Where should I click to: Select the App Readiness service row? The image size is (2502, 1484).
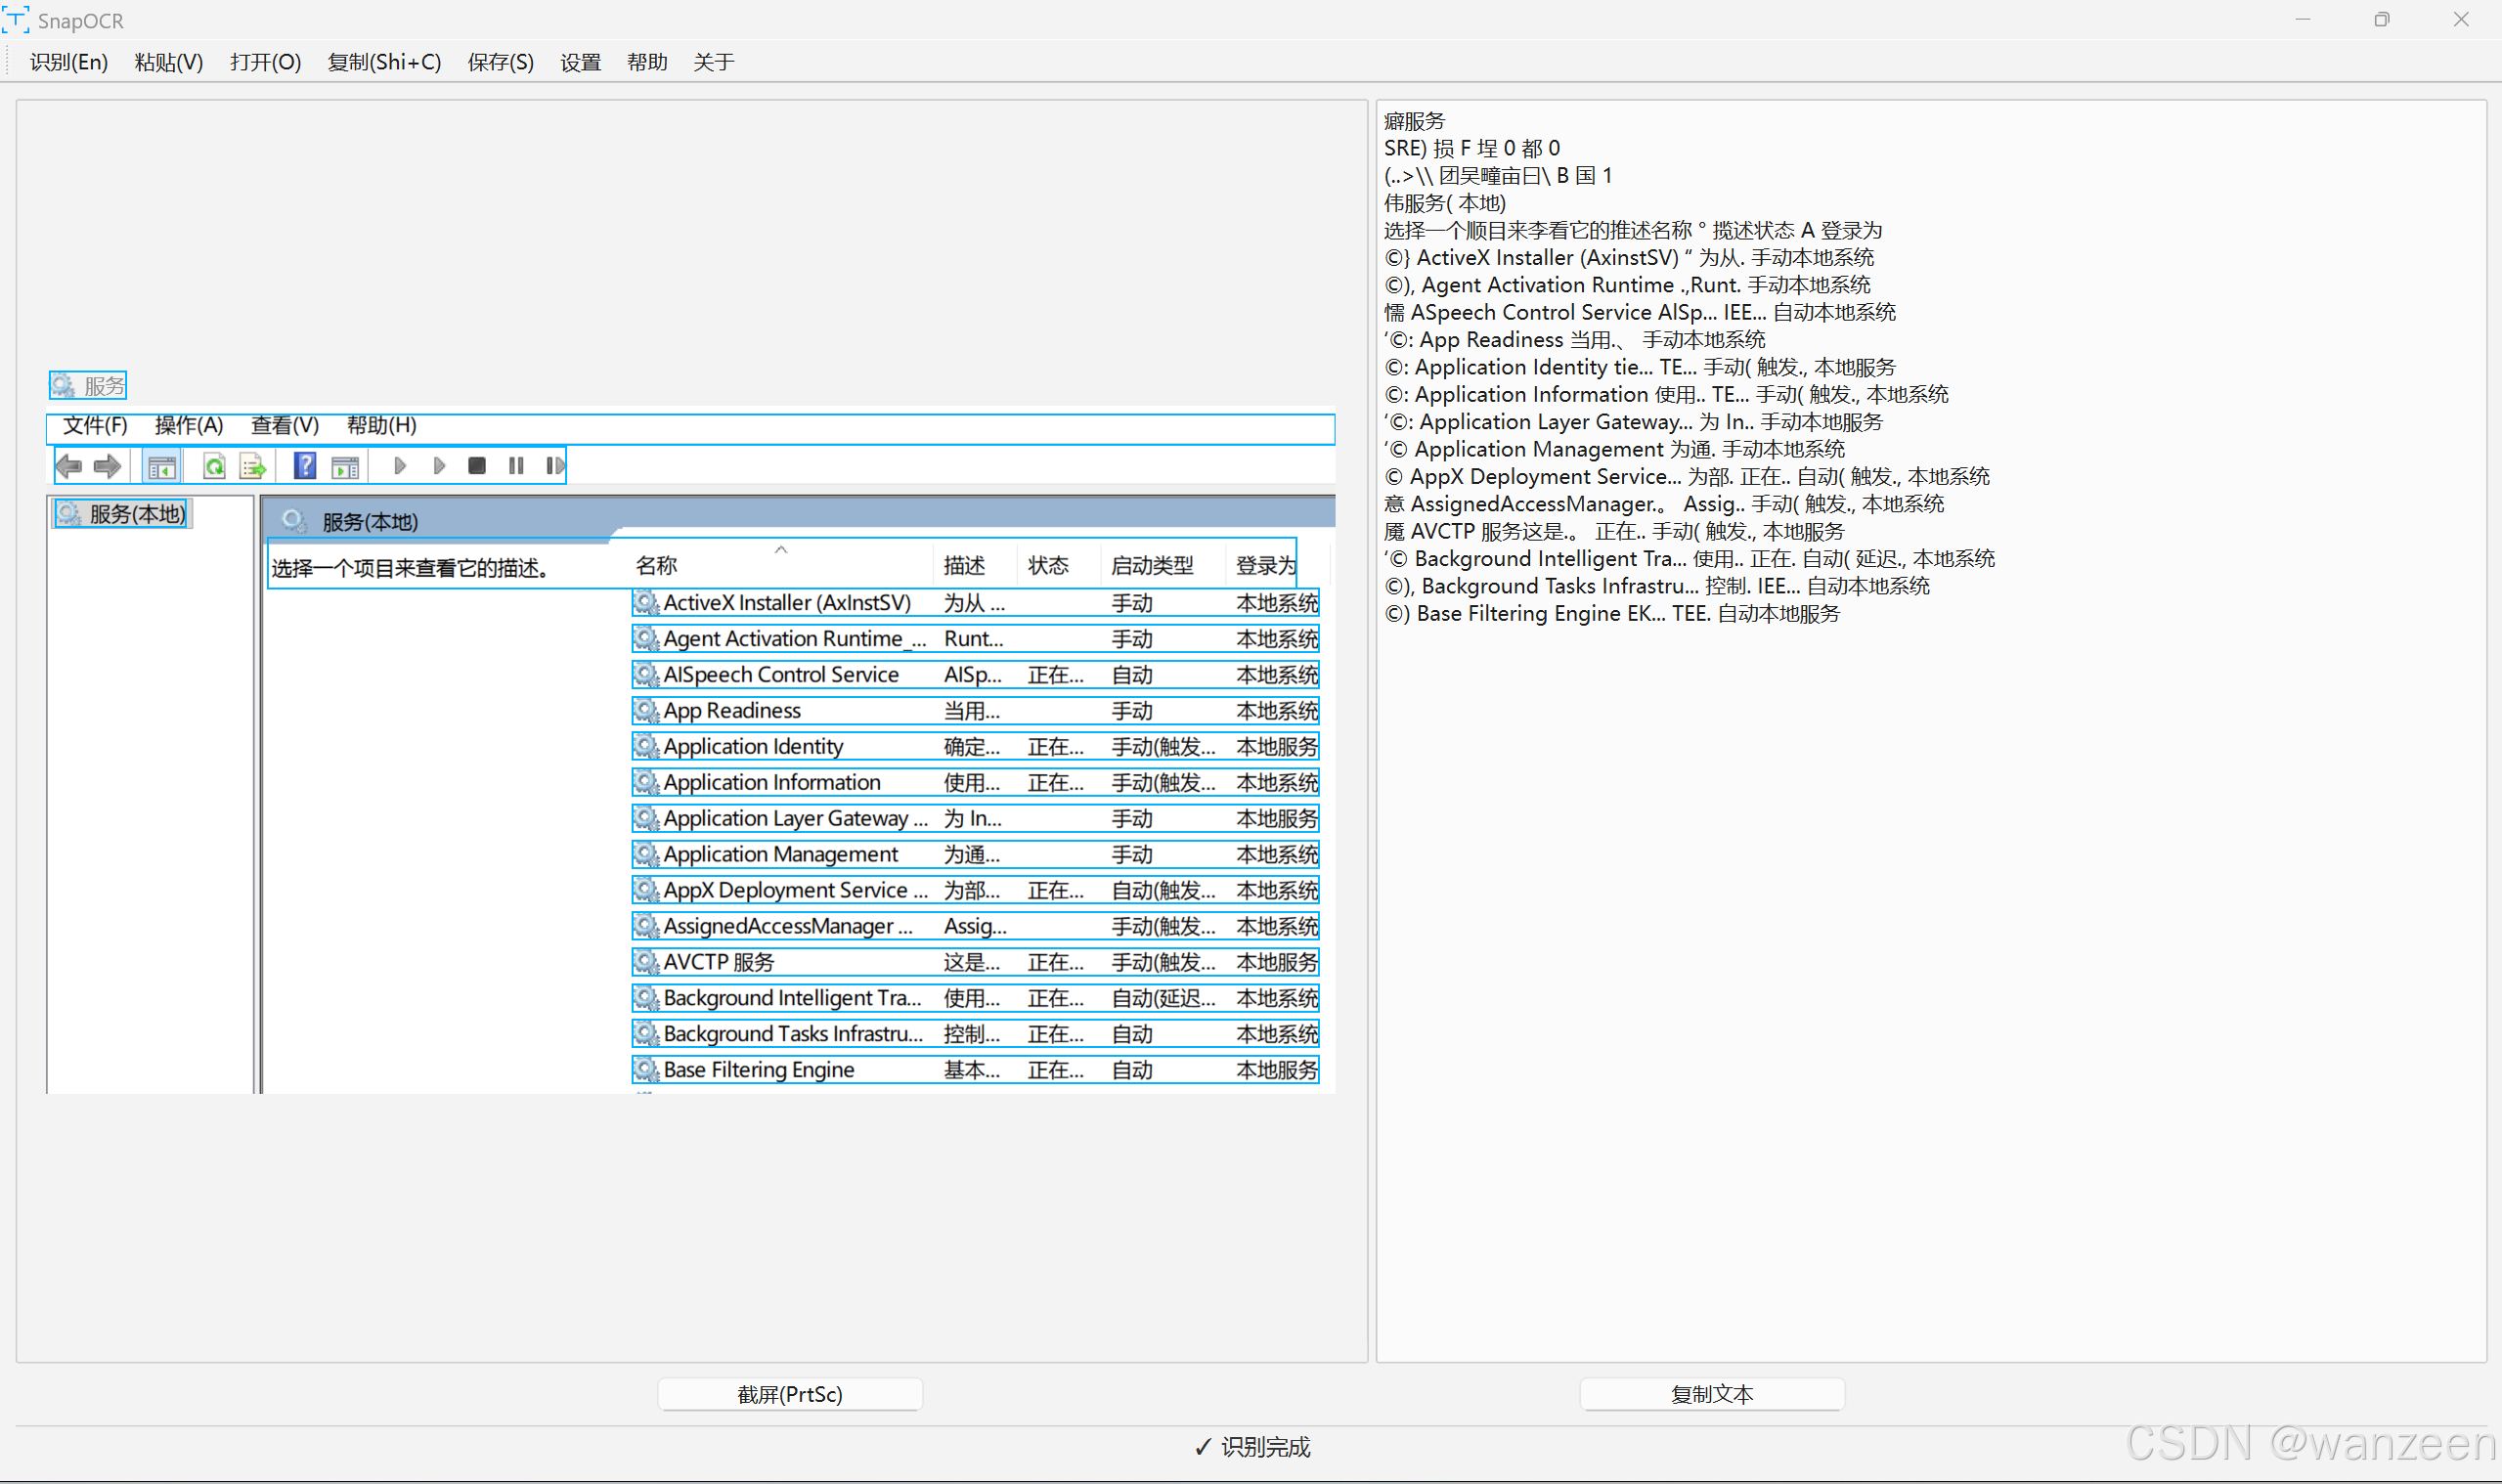coord(732,711)
